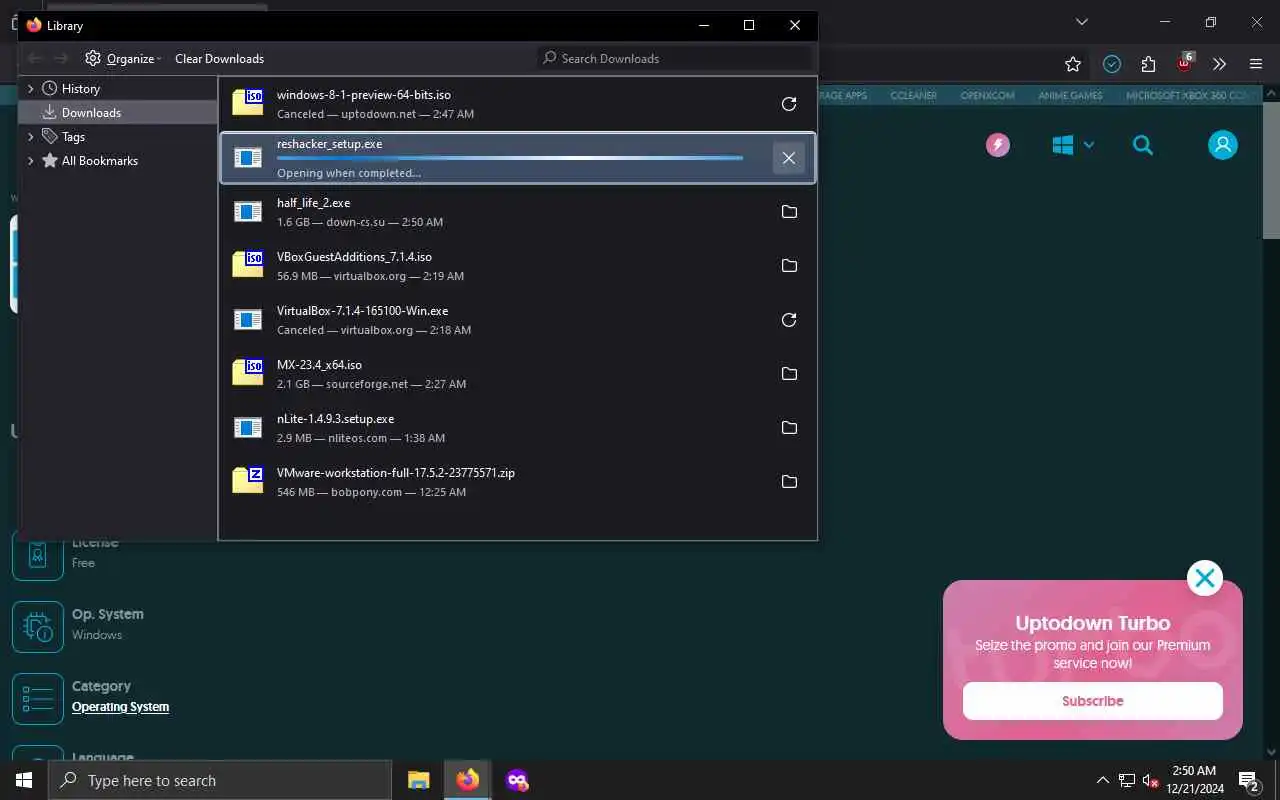Click the VirtualBox exe file icon
Viewport: 1280px width, 800px height.
tap(247, 320)
